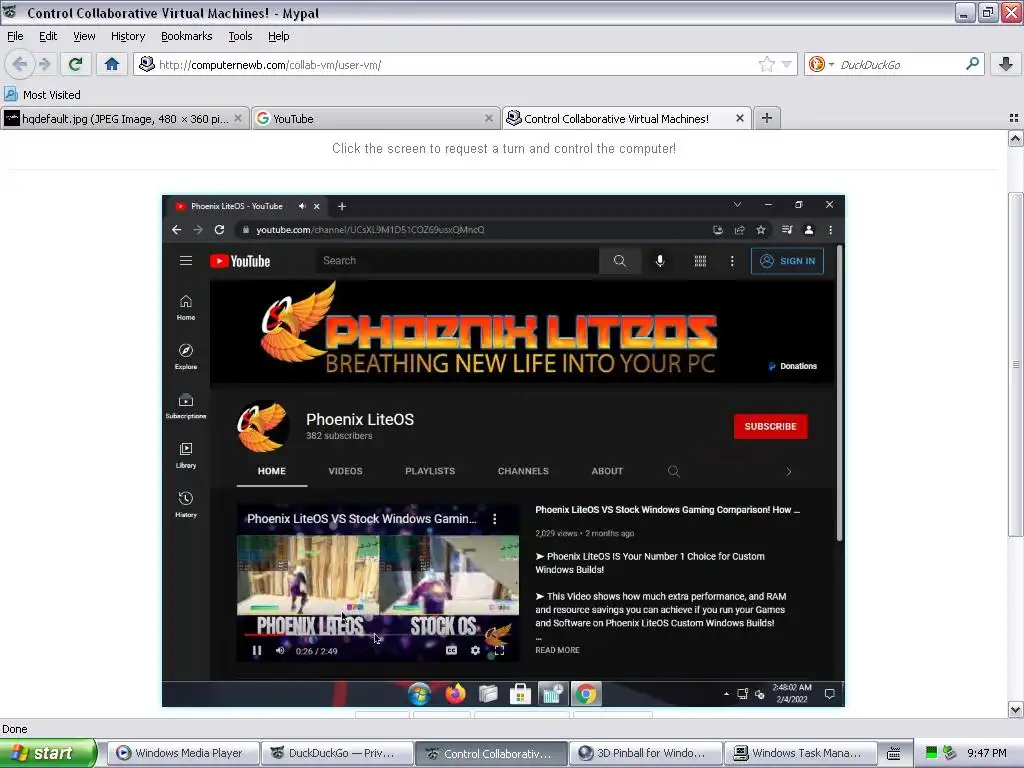This screenshot has width=1024, height=768.
Task: Open Microsoft Store icon in VM taskbar
Action: [x=520, y=694]
